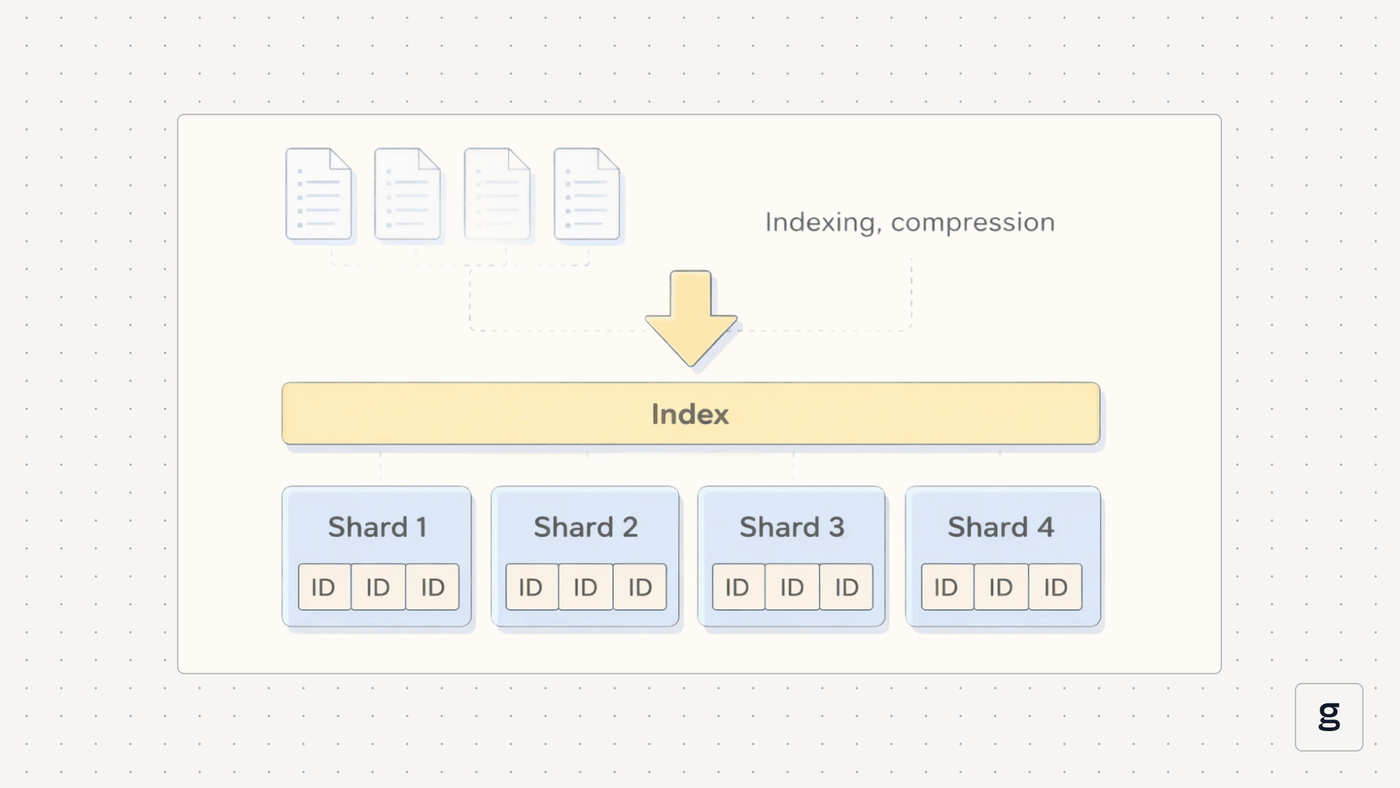Click the last ID cell in Shard 4
Image resolution: width=1400 pixels, height=788 pixels.
pos(1056,587)
